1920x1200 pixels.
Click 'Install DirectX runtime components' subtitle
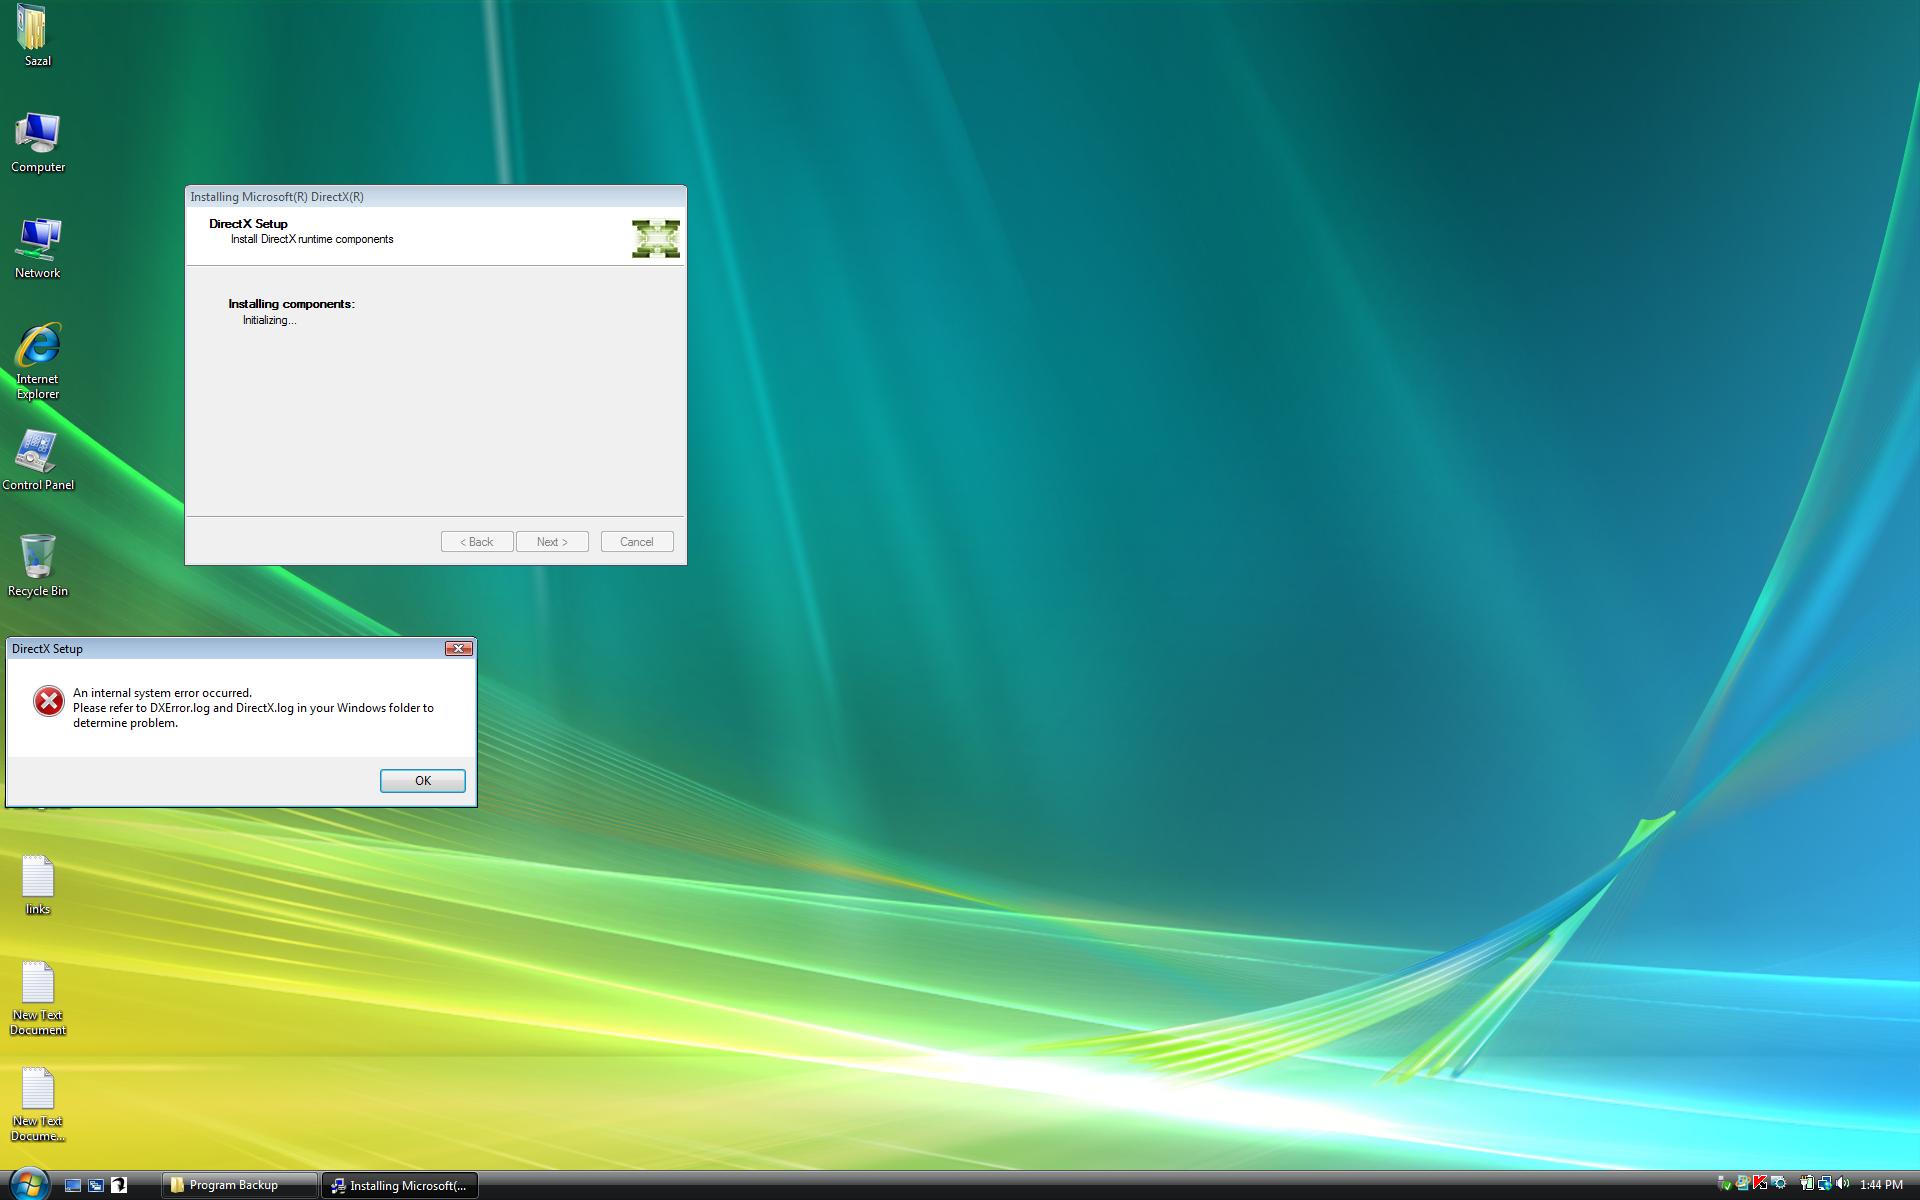312,239
